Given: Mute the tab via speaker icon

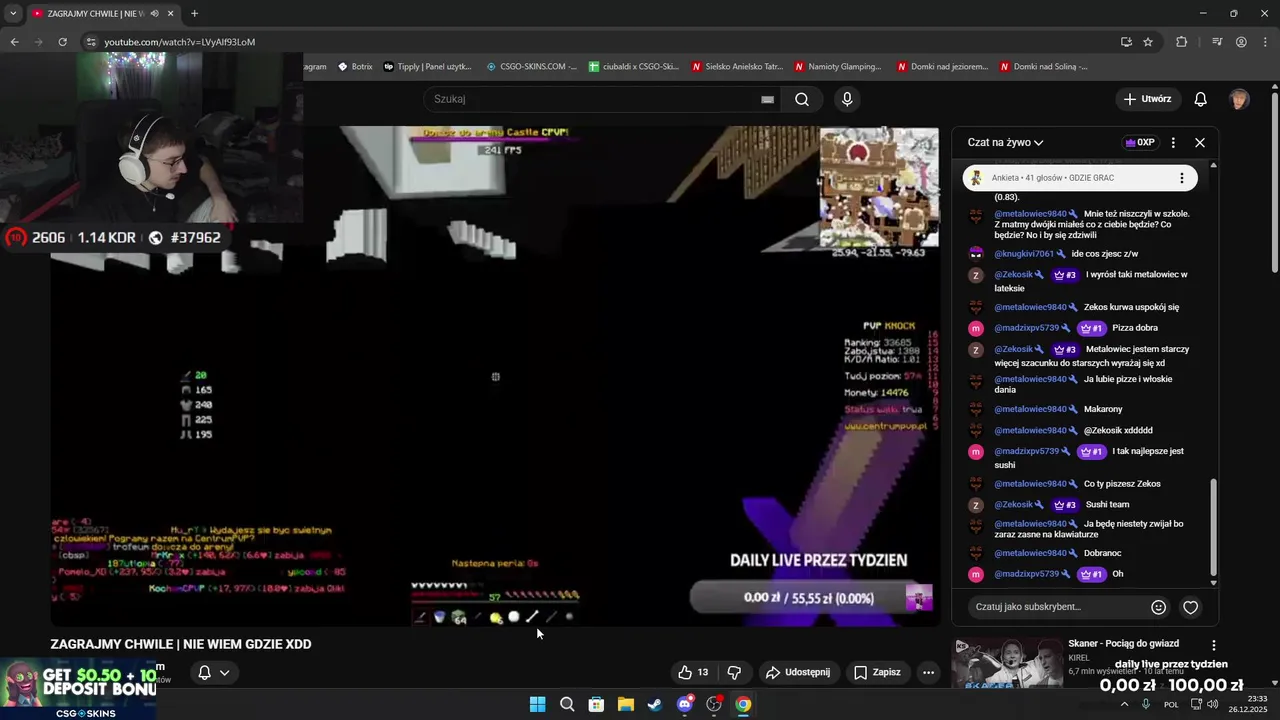Looking at the screenshot, I should point(154,14).
